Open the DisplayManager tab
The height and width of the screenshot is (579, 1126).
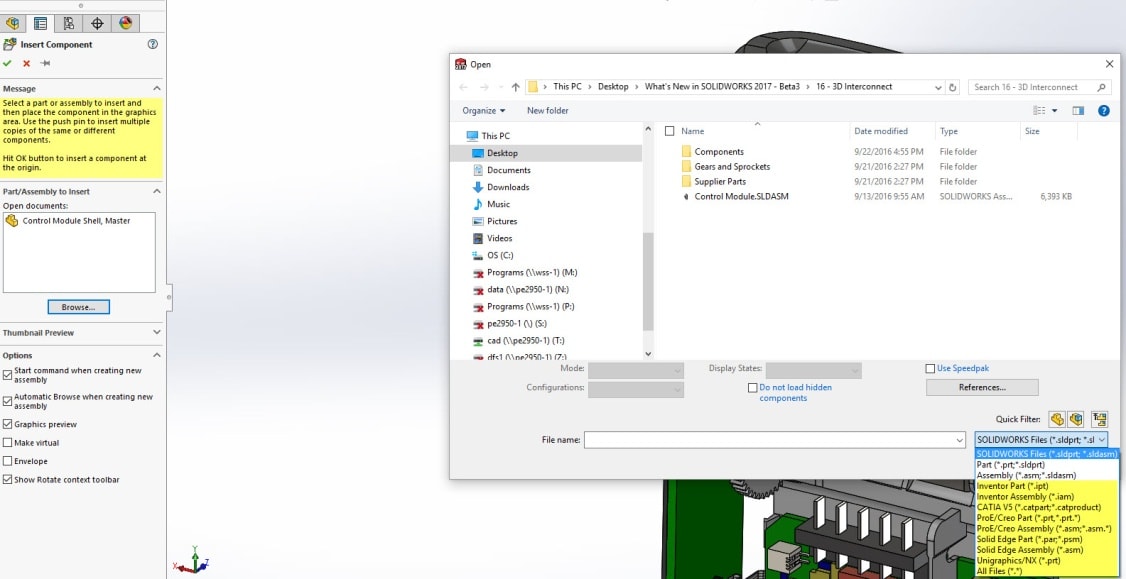tap(126, 23)
